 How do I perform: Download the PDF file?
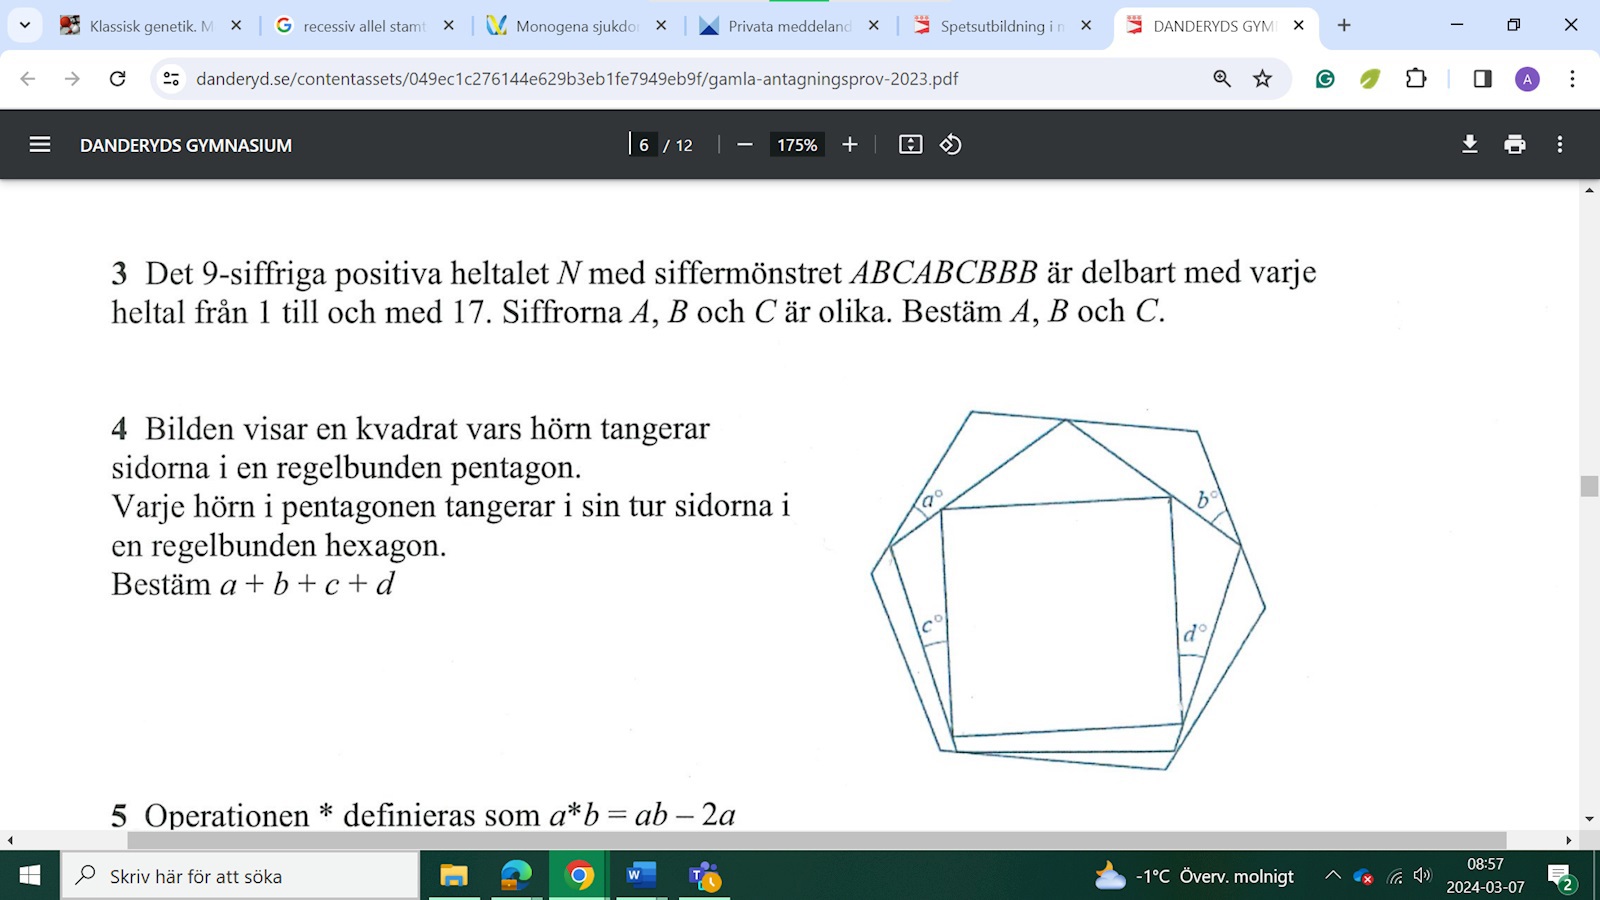1469,145
